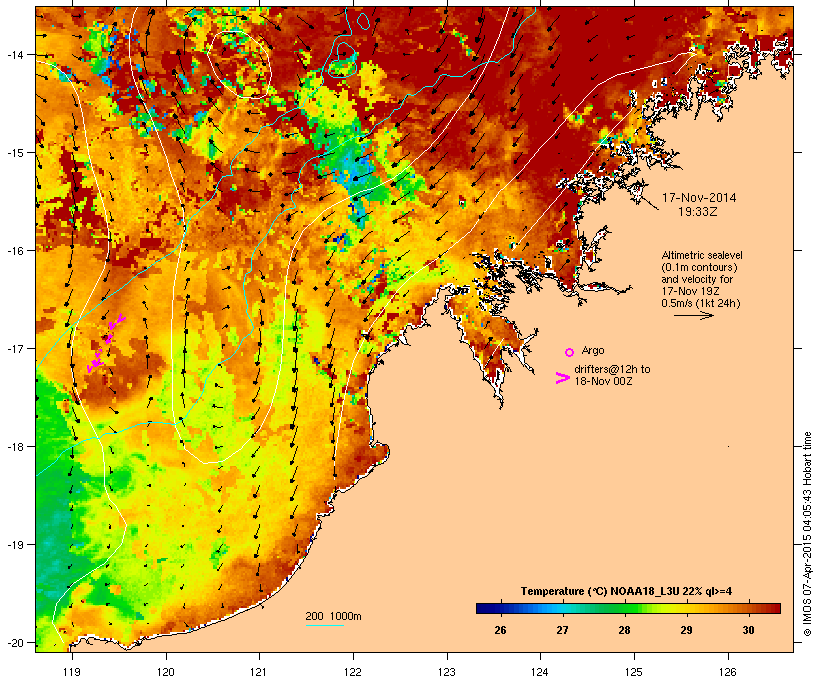
Task: Click the 123 longitude axis label
Action: click(x=447, y=672)
